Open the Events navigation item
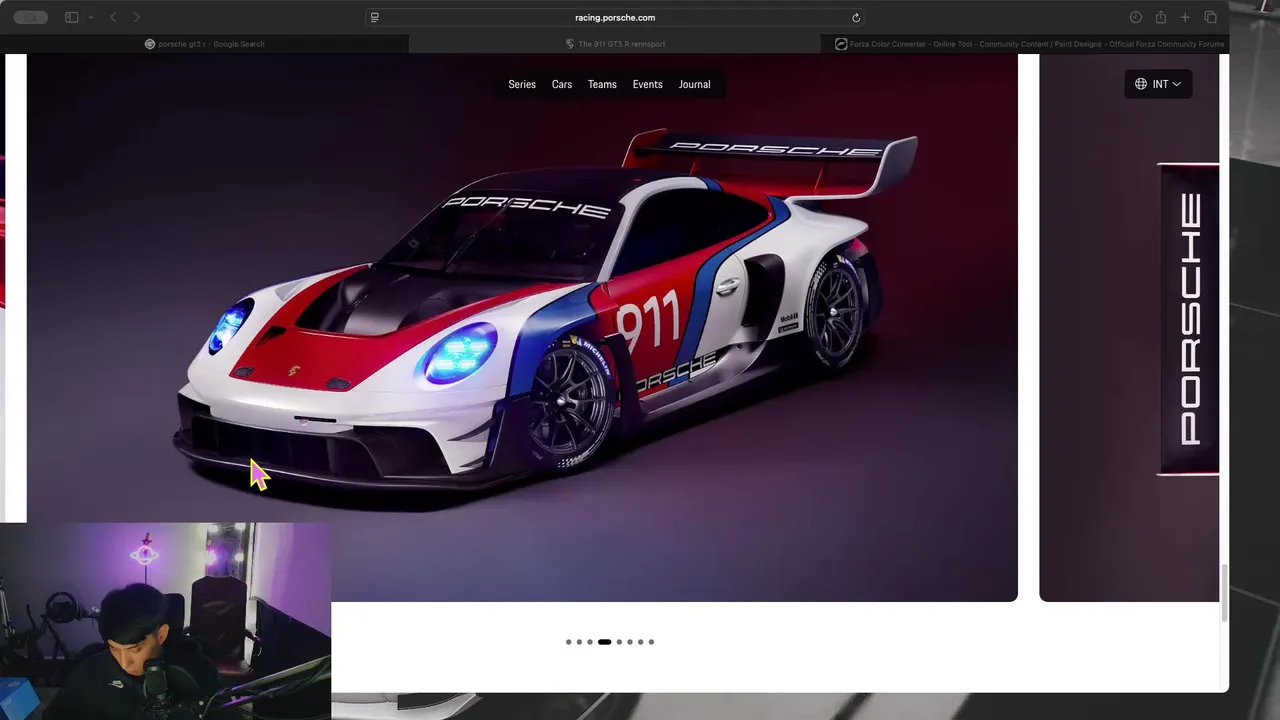This screenshot has width=1280, height=720. (647, 84)
